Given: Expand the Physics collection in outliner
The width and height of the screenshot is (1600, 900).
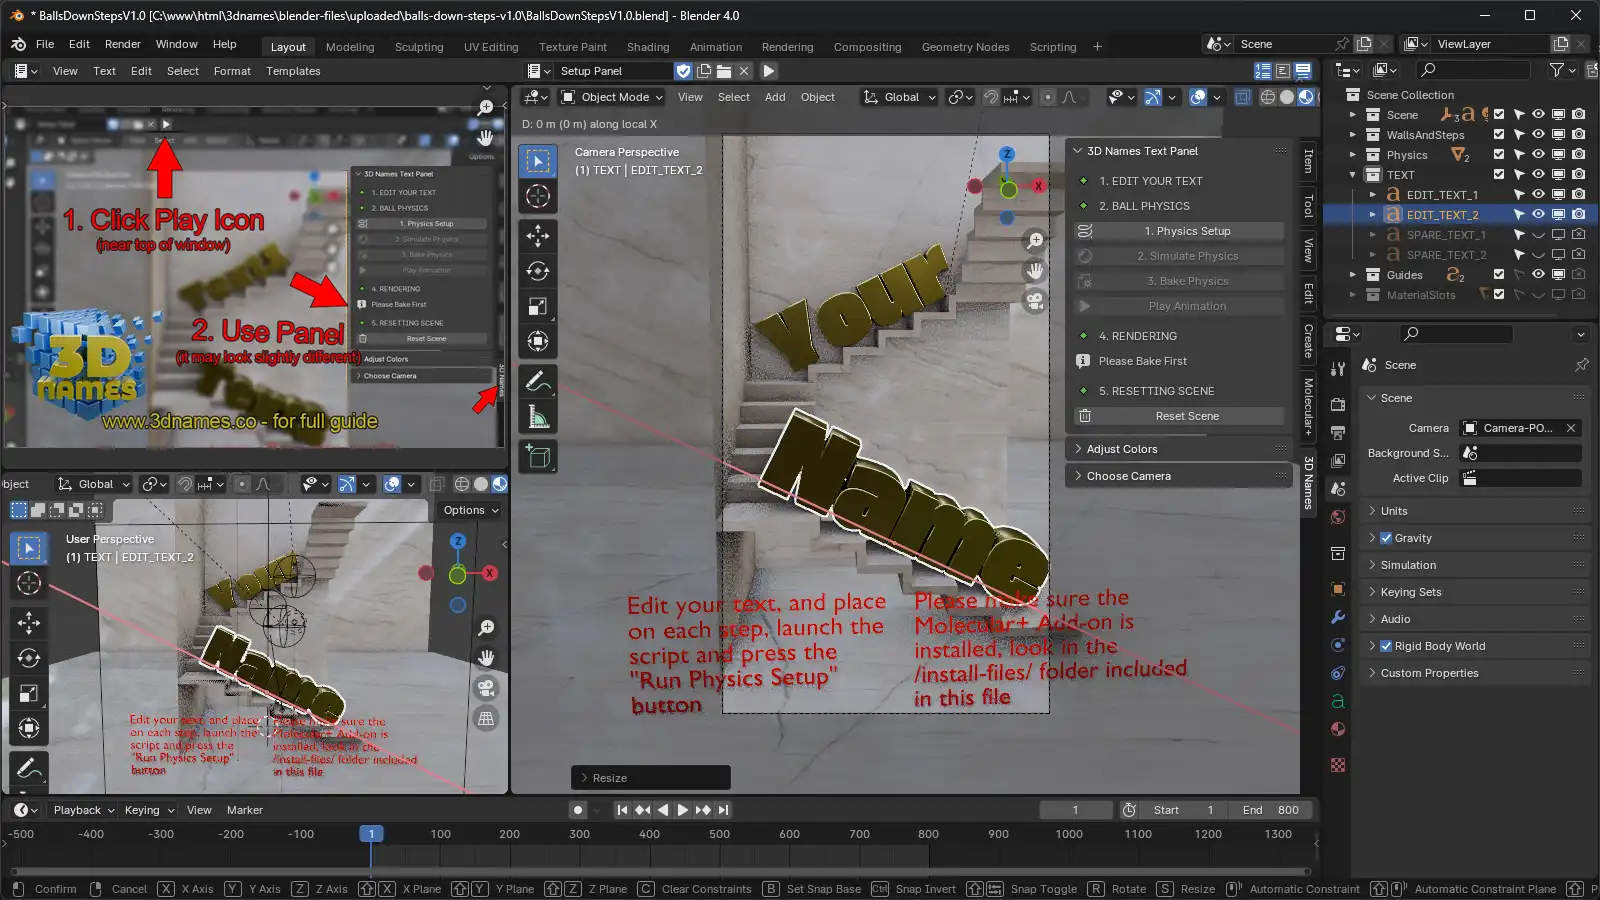Looking at the screenshot, I should tap(1353, 155).
